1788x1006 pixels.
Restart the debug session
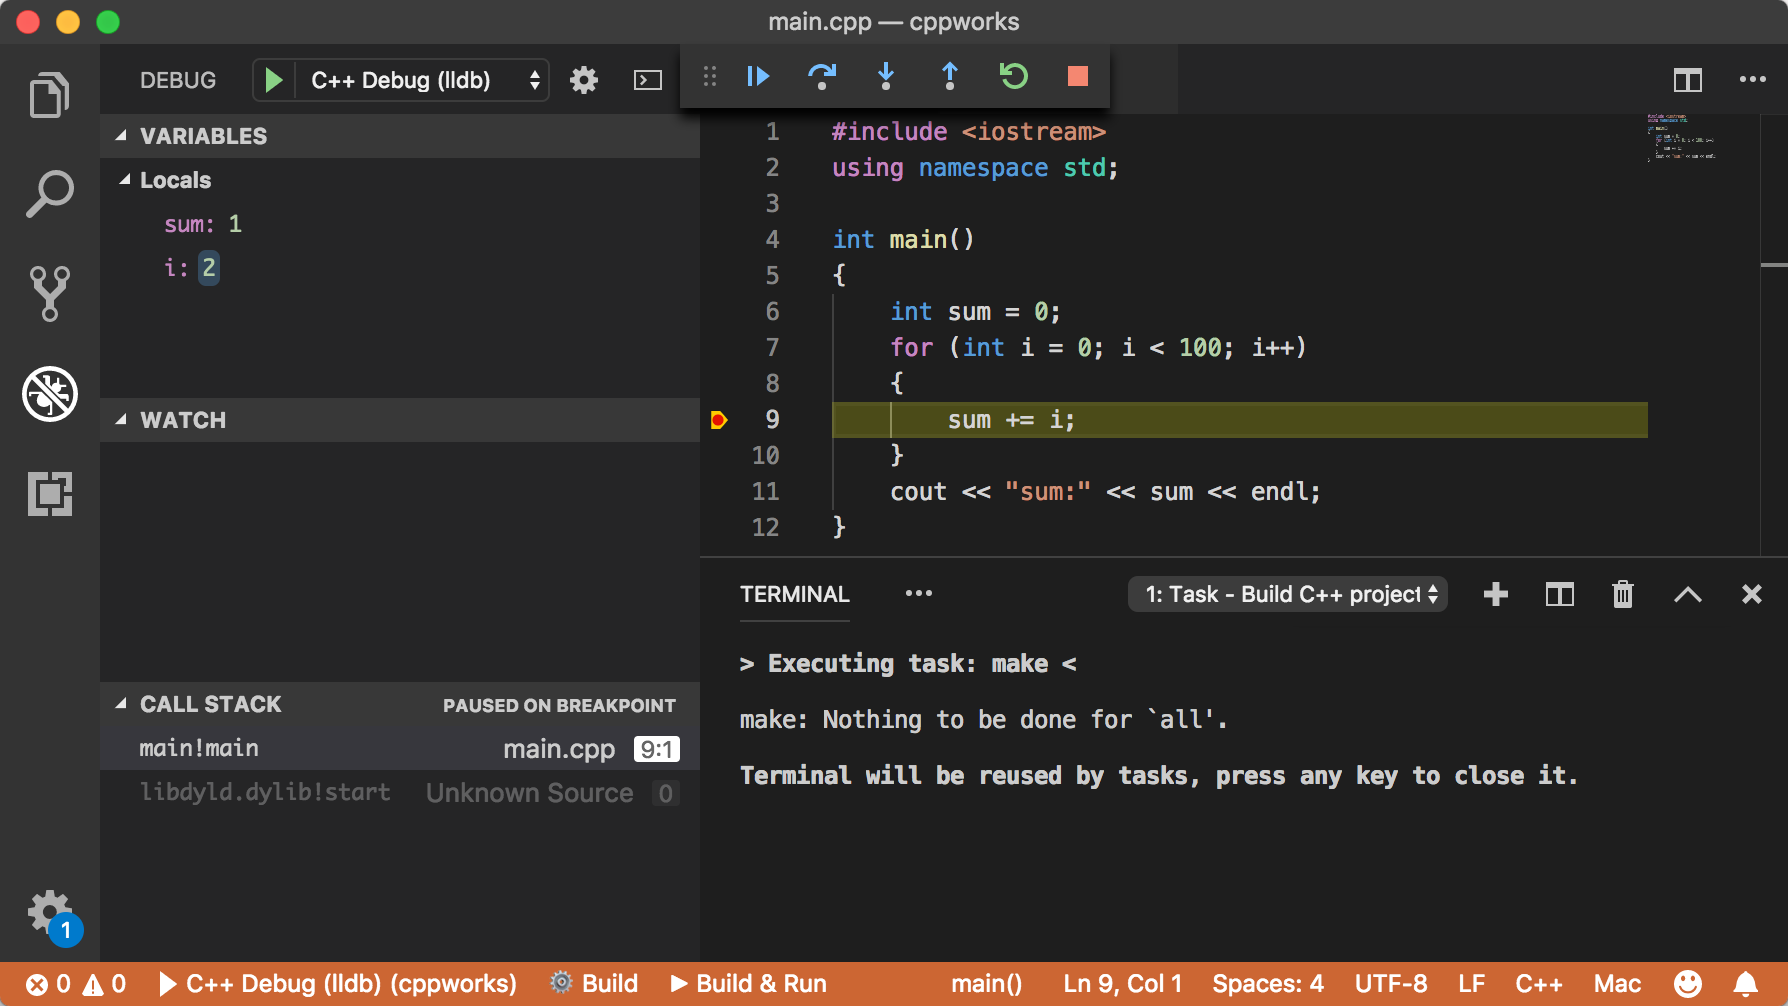point(1014,76)
